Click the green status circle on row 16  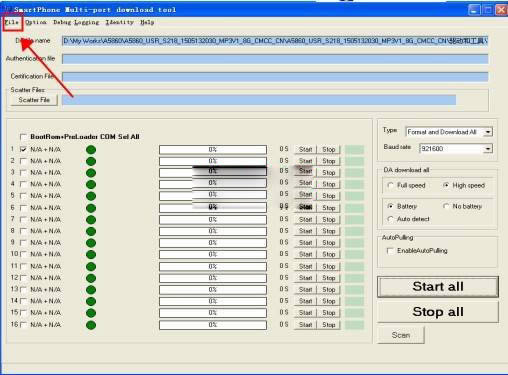point(91,325)
